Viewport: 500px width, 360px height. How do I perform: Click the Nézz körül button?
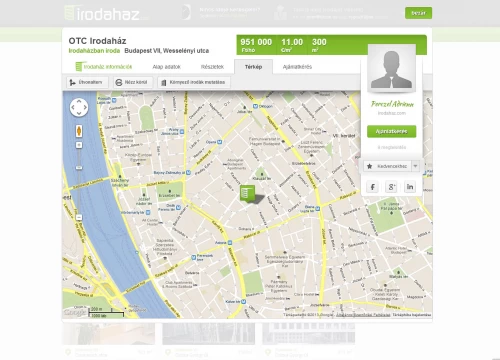pyautogui.click(x=133, y=82)
